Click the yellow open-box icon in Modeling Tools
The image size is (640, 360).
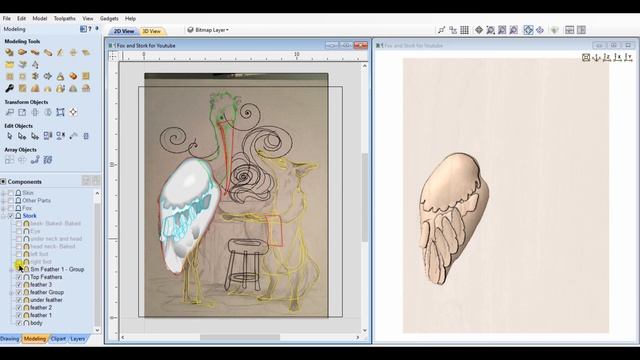click(9, 64)
